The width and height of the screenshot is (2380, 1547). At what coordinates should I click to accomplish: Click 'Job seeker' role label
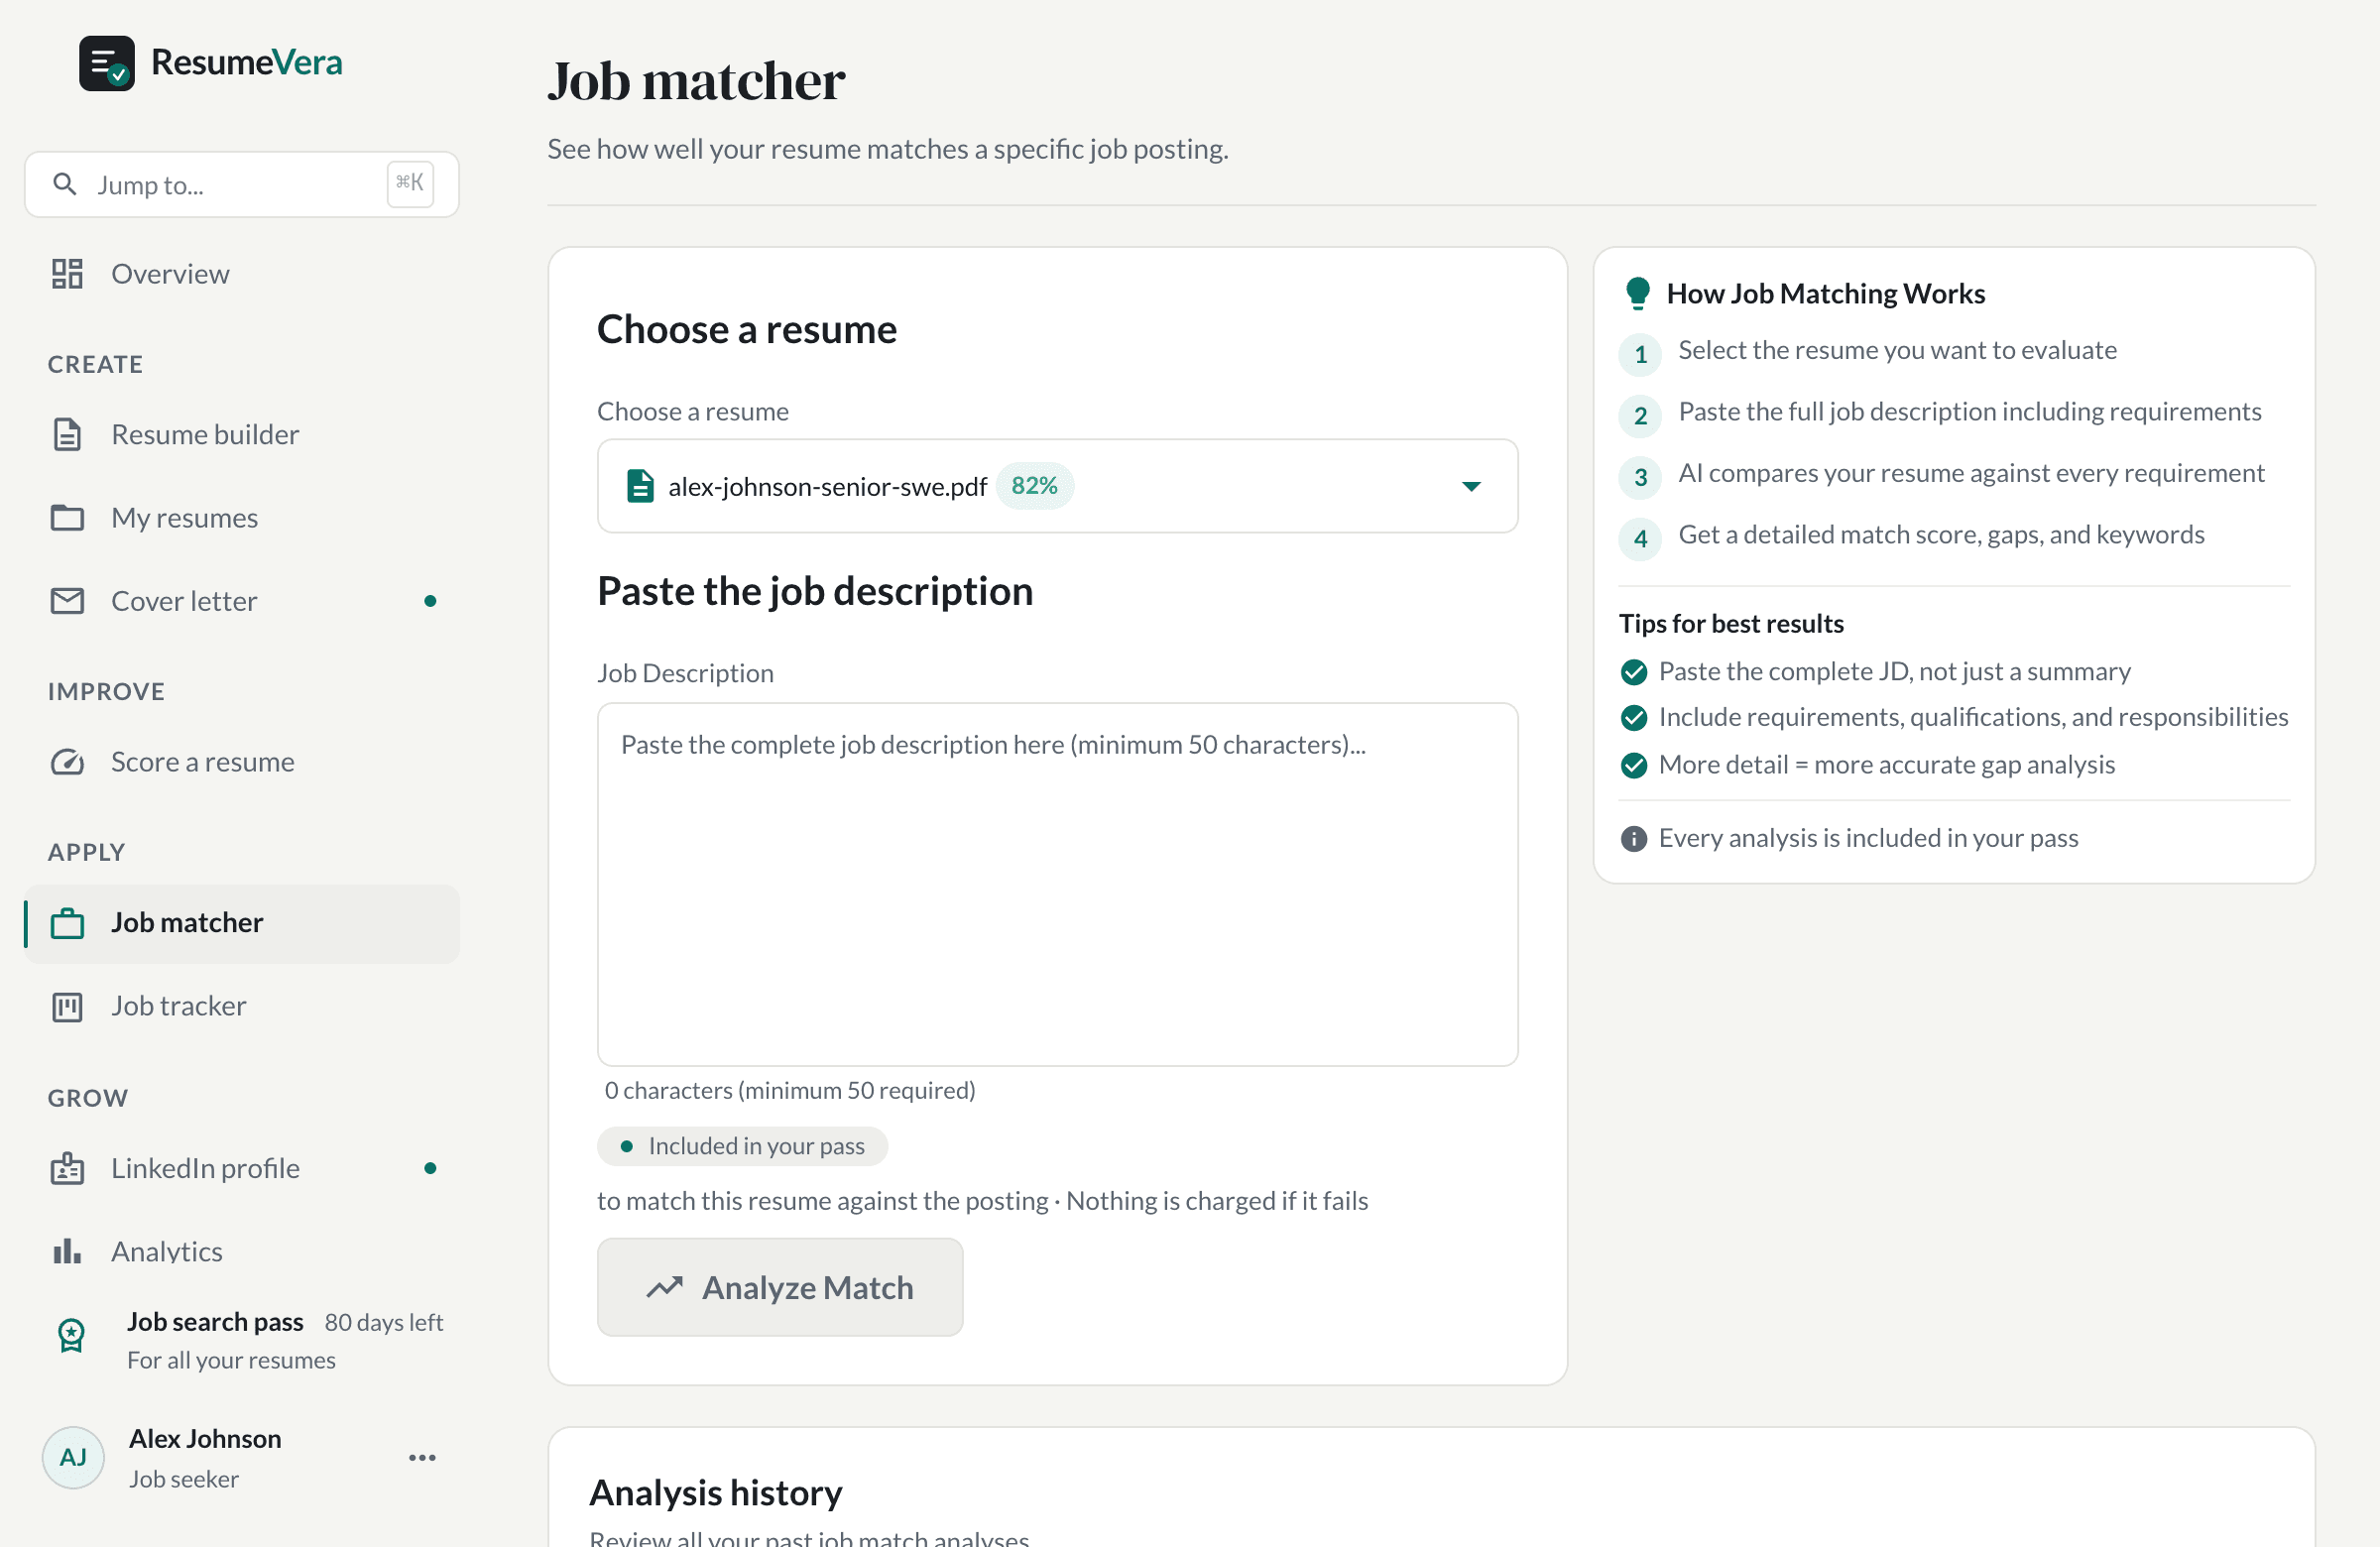coord(184,1479)
